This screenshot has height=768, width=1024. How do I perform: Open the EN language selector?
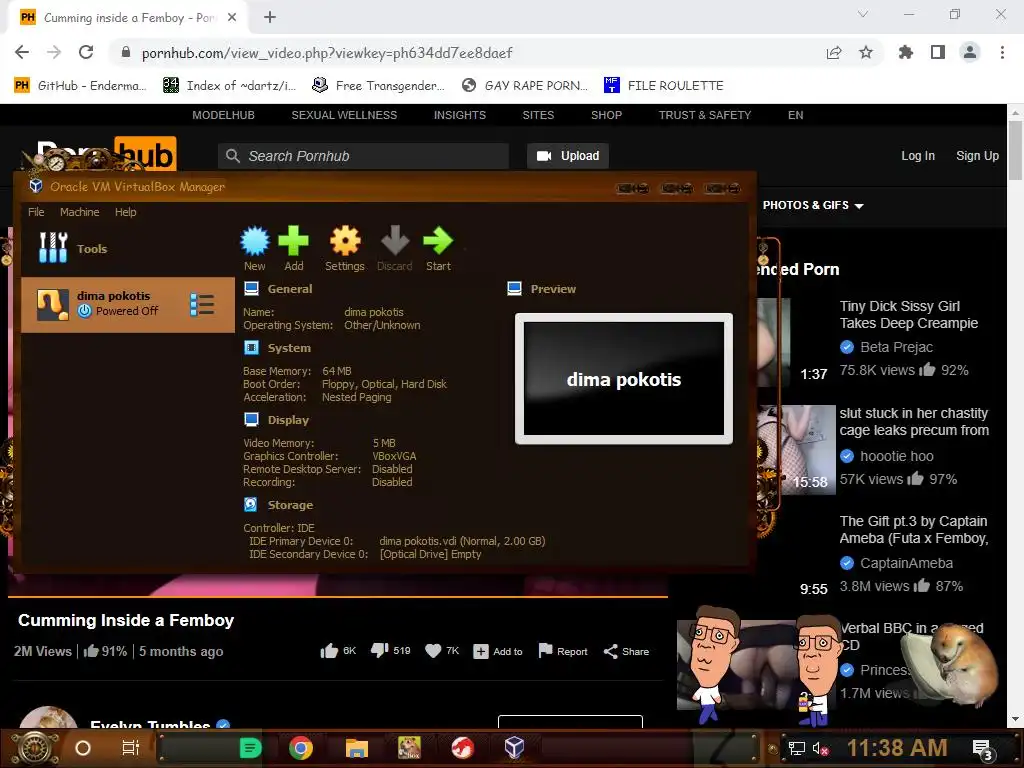795,115
